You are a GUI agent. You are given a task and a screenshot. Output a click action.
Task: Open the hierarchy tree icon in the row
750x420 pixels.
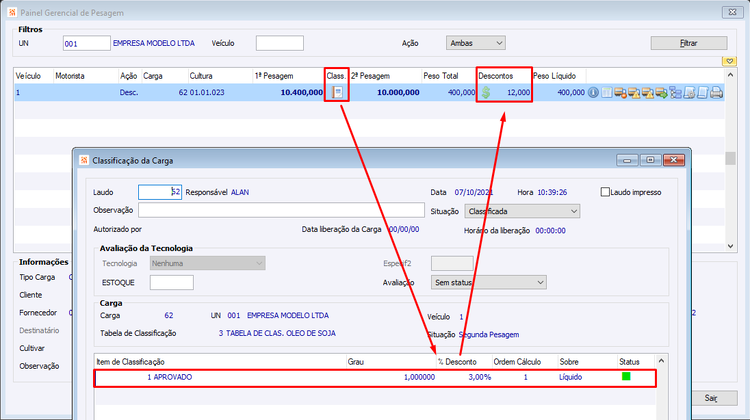click(675, 92)
